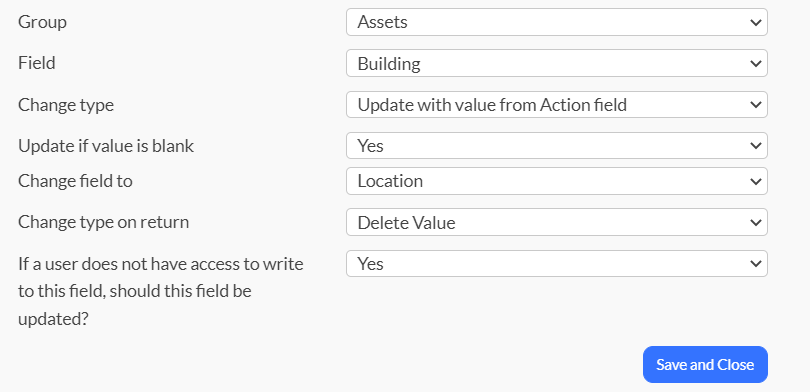This screenshot has height=392, width=810.
Task: Click the Change type label
Action: coord(66,105)
